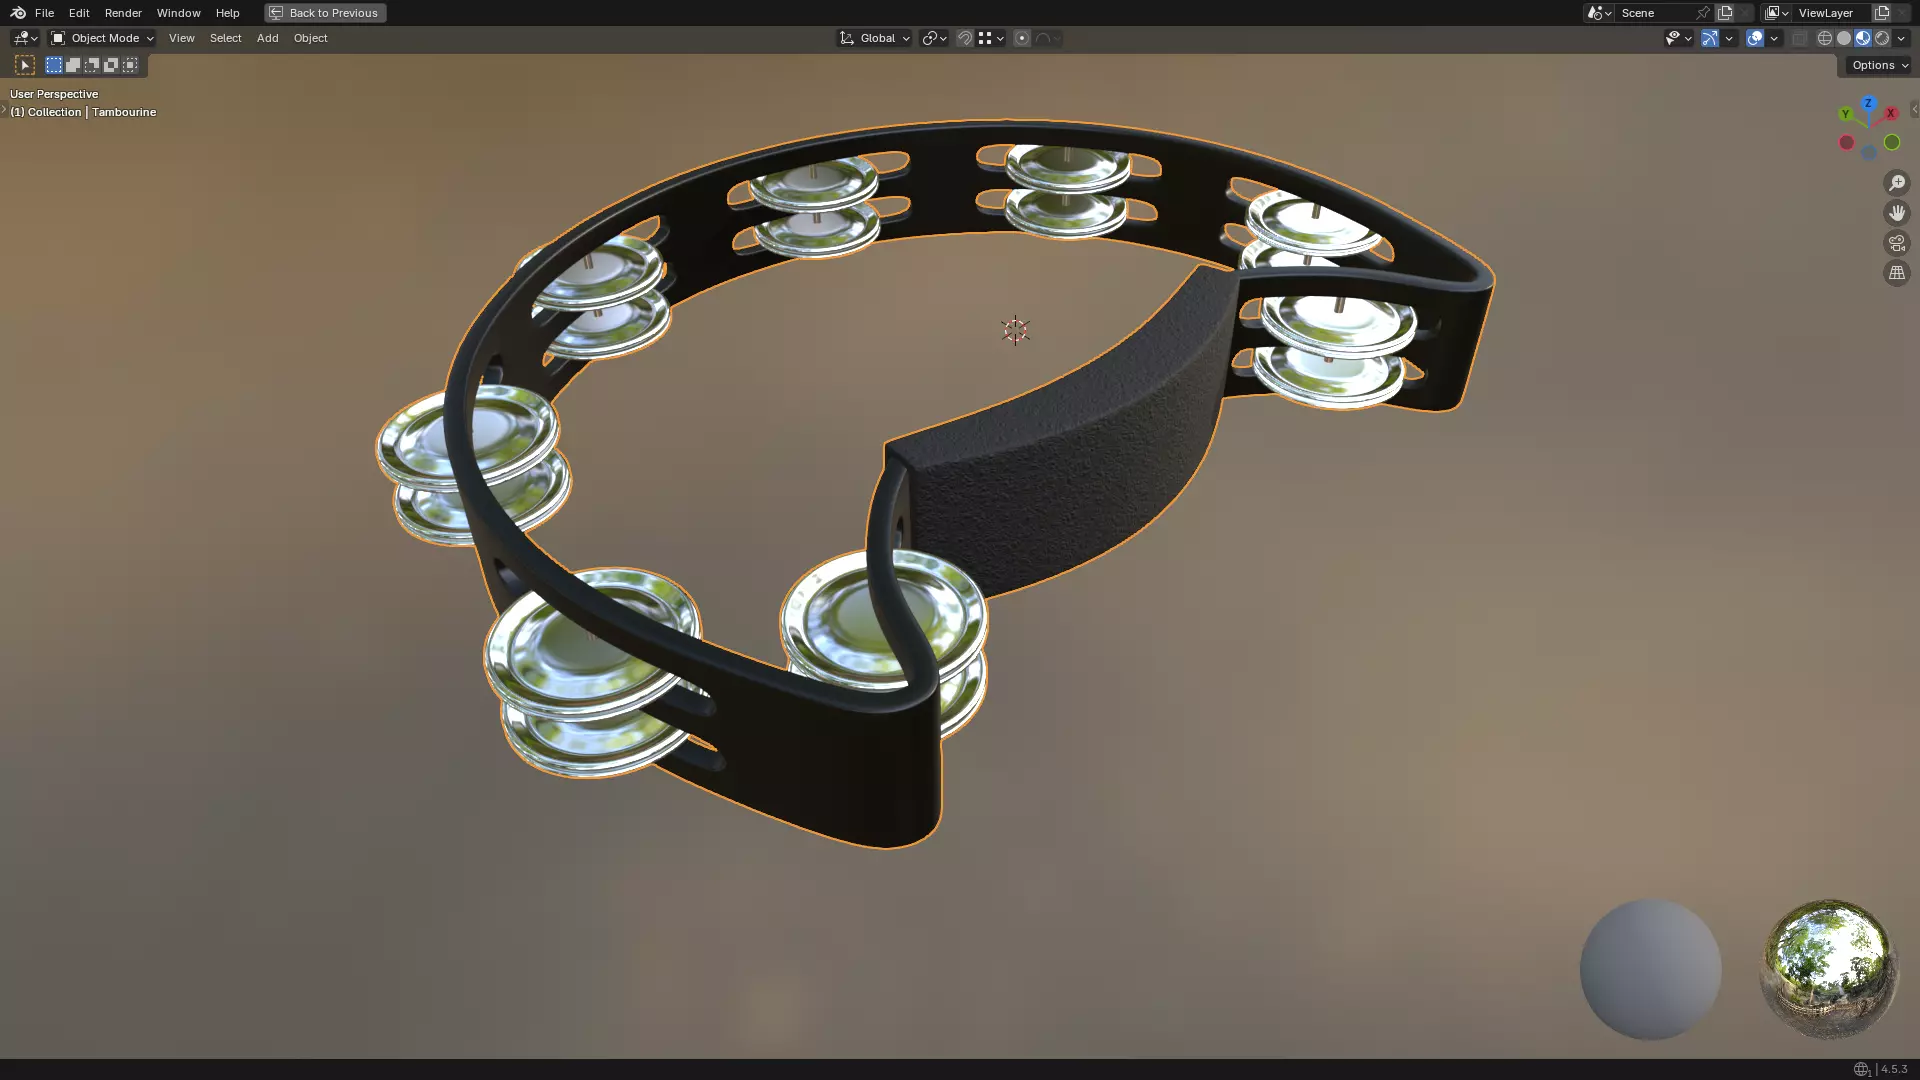Open the Render menu

pos(123,13)
